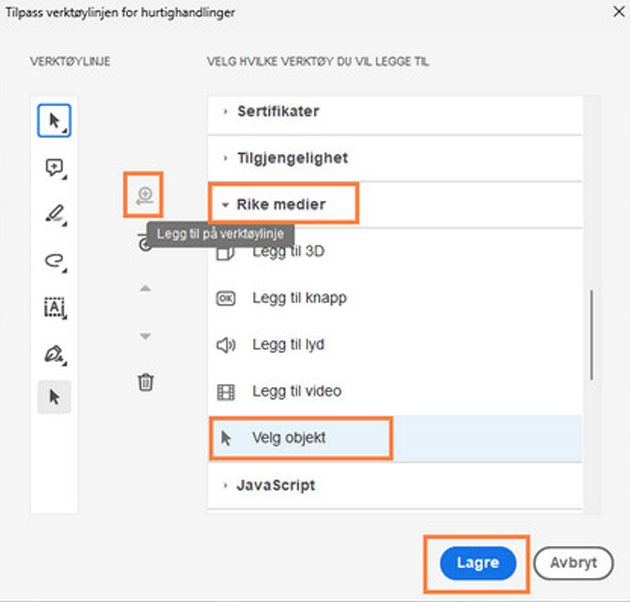Viewport: 630px width, 602px height.
Task: Click the add comment tool icon
Action: tap(54, 168)
